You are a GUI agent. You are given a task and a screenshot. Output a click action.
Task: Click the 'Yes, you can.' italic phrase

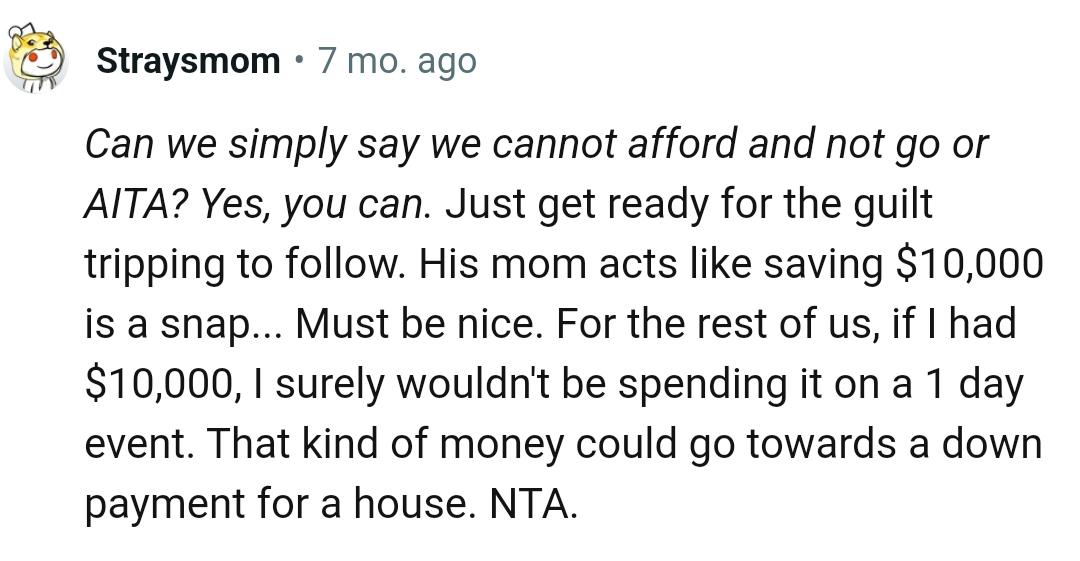[x=315, y=206]
